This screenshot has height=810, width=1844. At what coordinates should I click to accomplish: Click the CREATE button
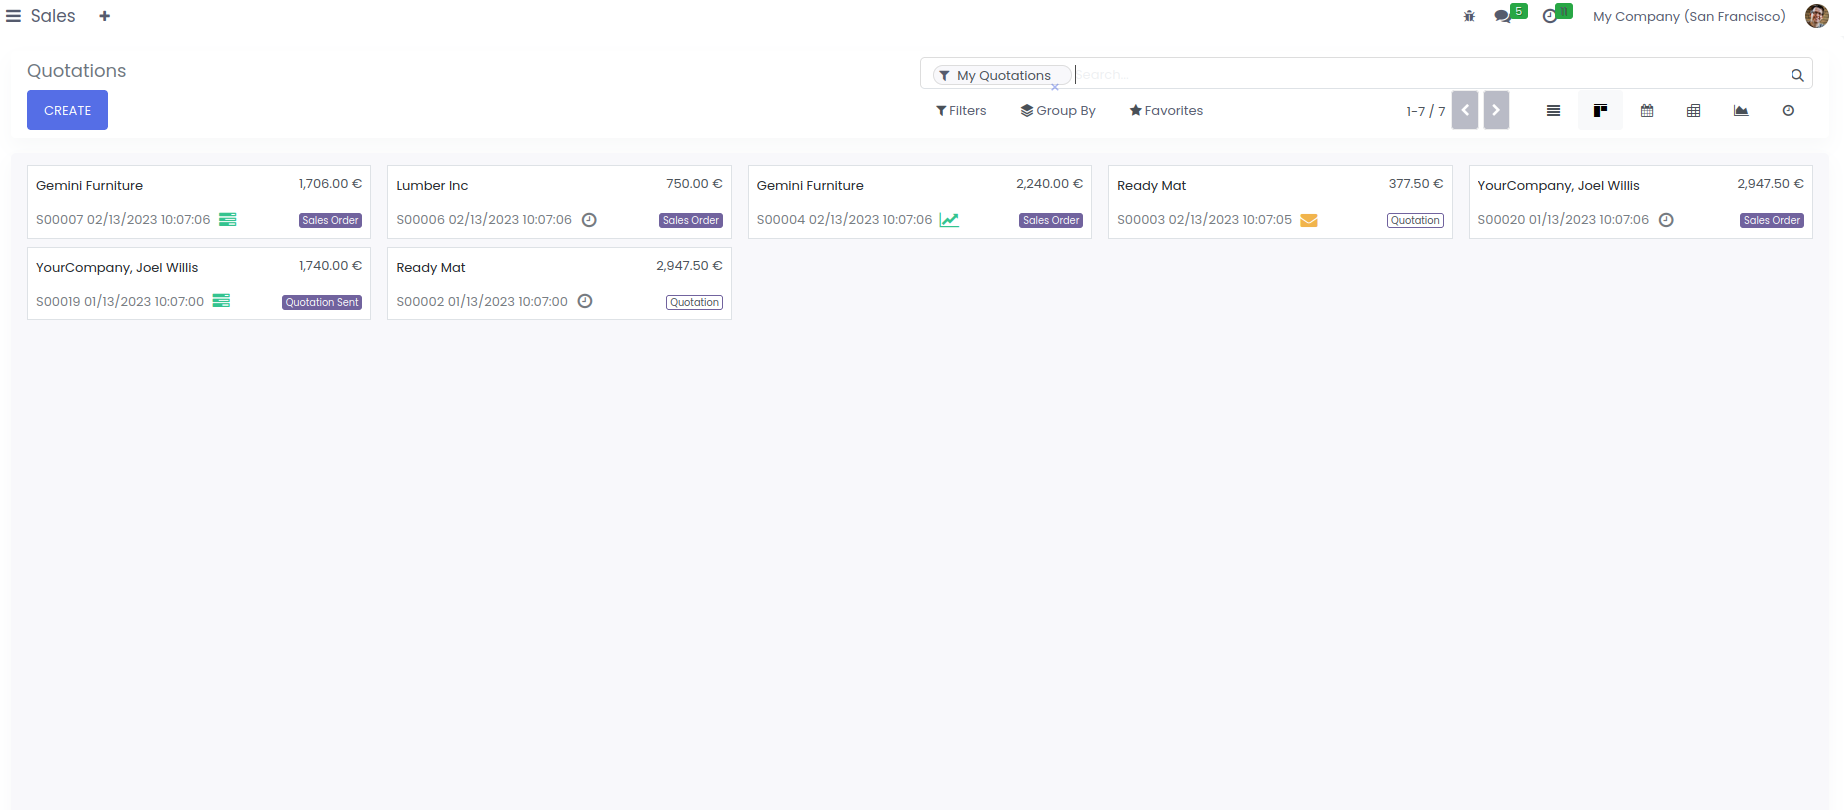[67, 110]
